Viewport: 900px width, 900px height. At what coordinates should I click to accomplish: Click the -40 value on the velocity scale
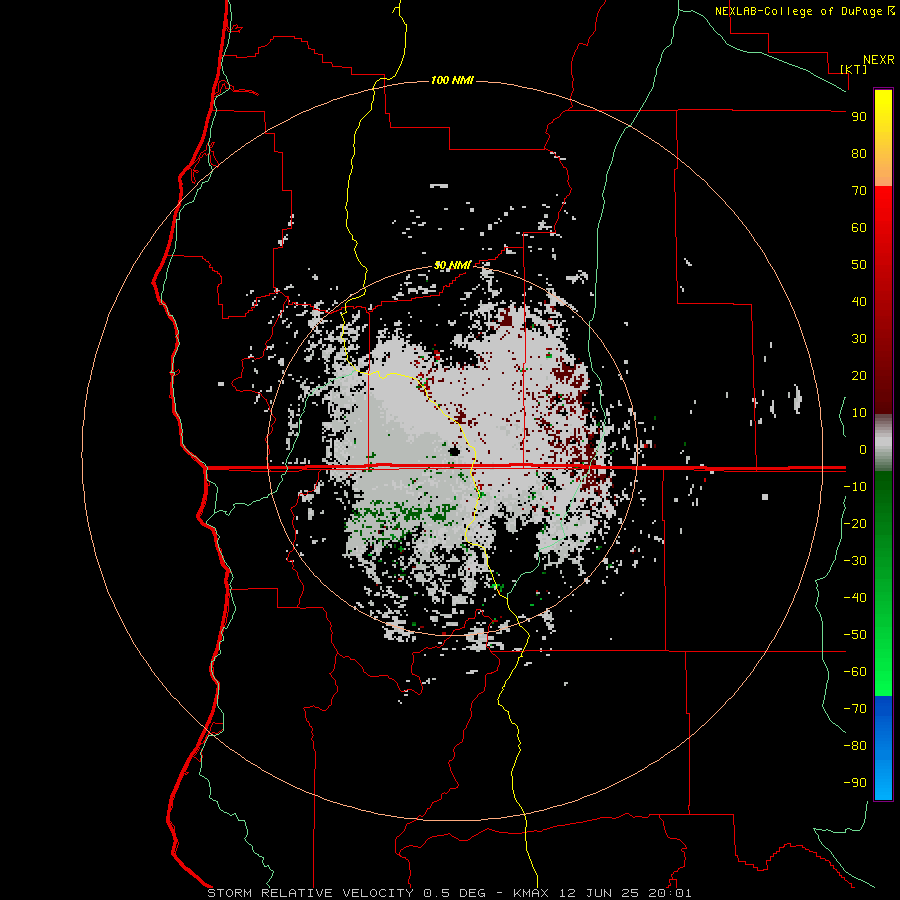coord(855,598)
